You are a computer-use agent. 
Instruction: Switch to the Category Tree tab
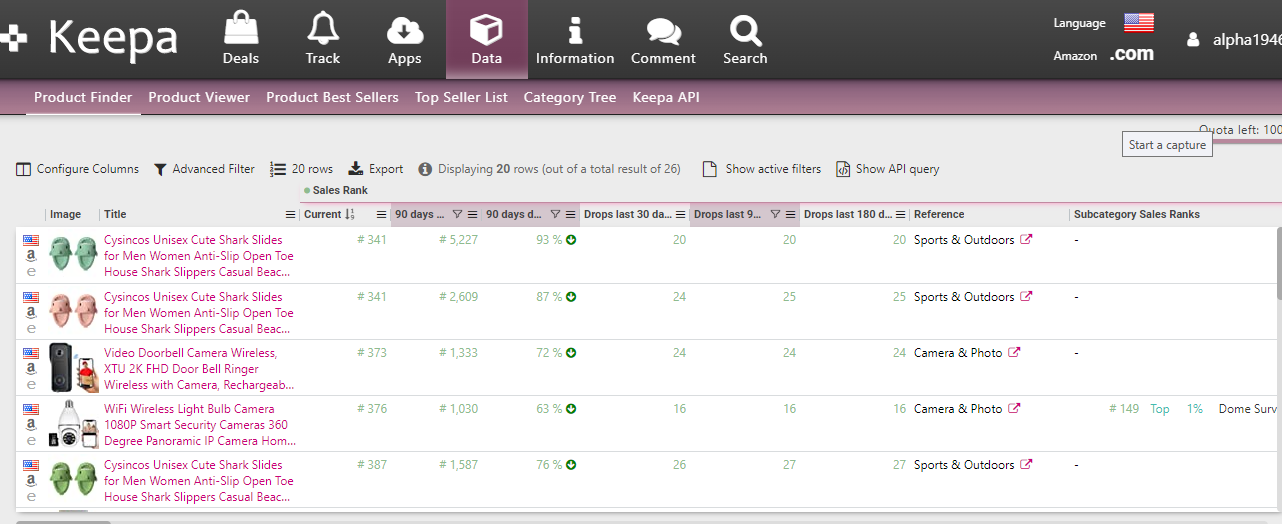point(570,97)
